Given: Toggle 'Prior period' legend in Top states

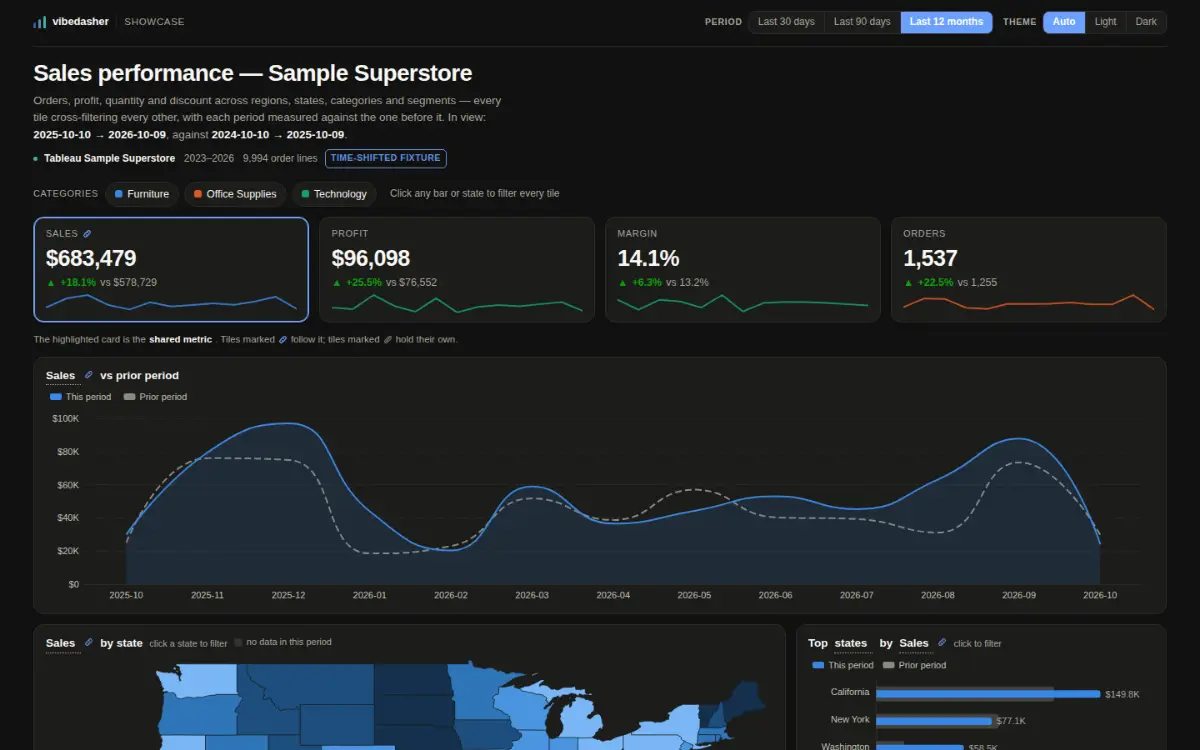Looking at the screenshot, I should [x=914, y=665].
